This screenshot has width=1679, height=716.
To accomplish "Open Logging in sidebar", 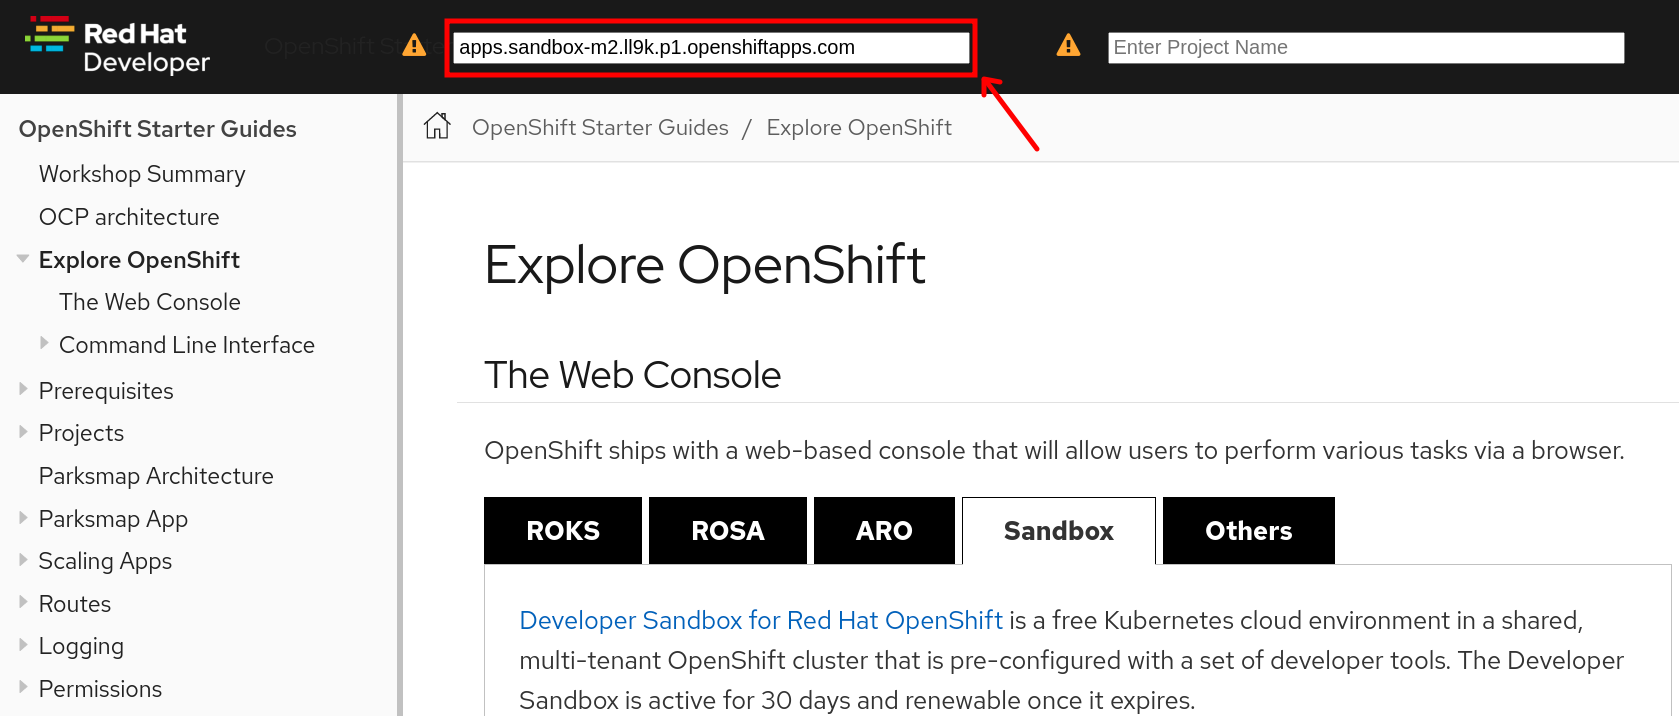I will tap(81, 646).
